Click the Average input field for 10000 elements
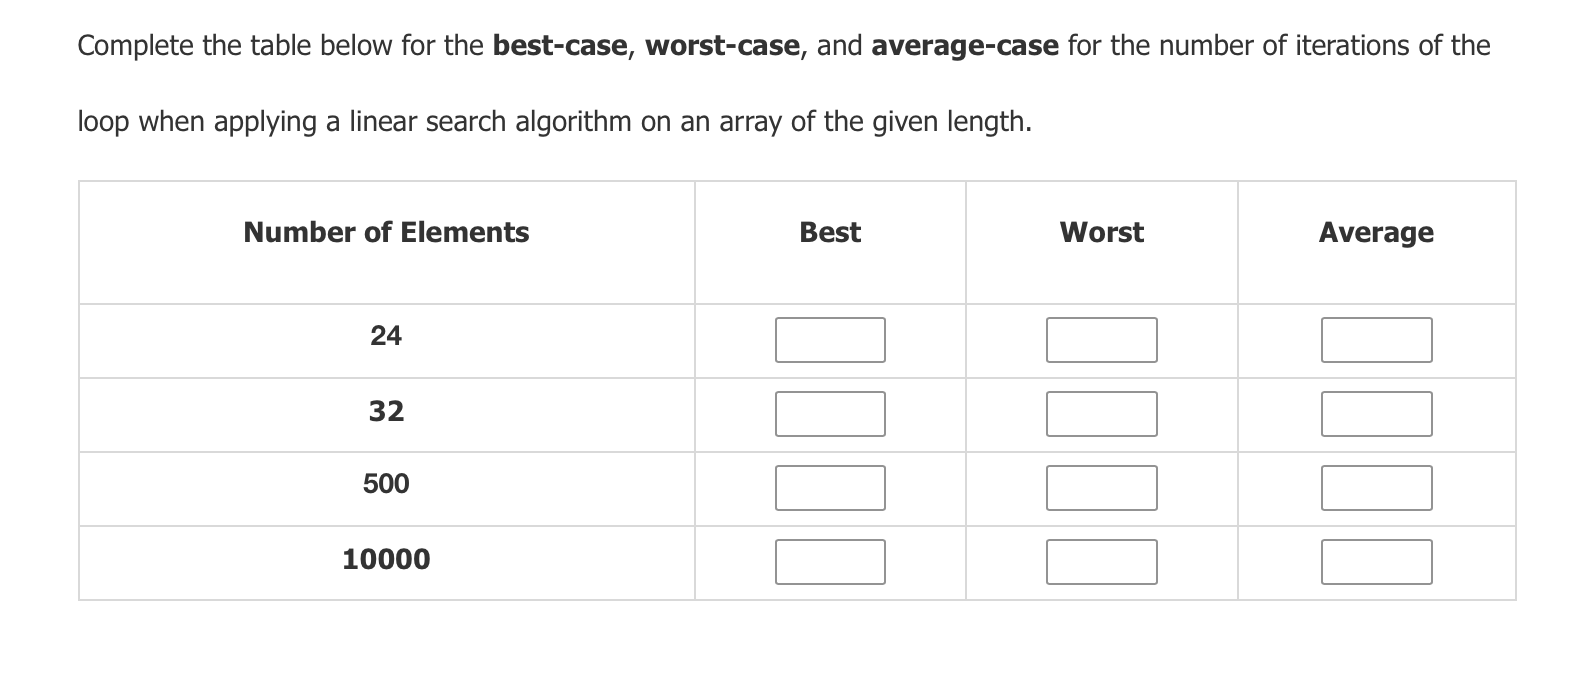 1377,562
